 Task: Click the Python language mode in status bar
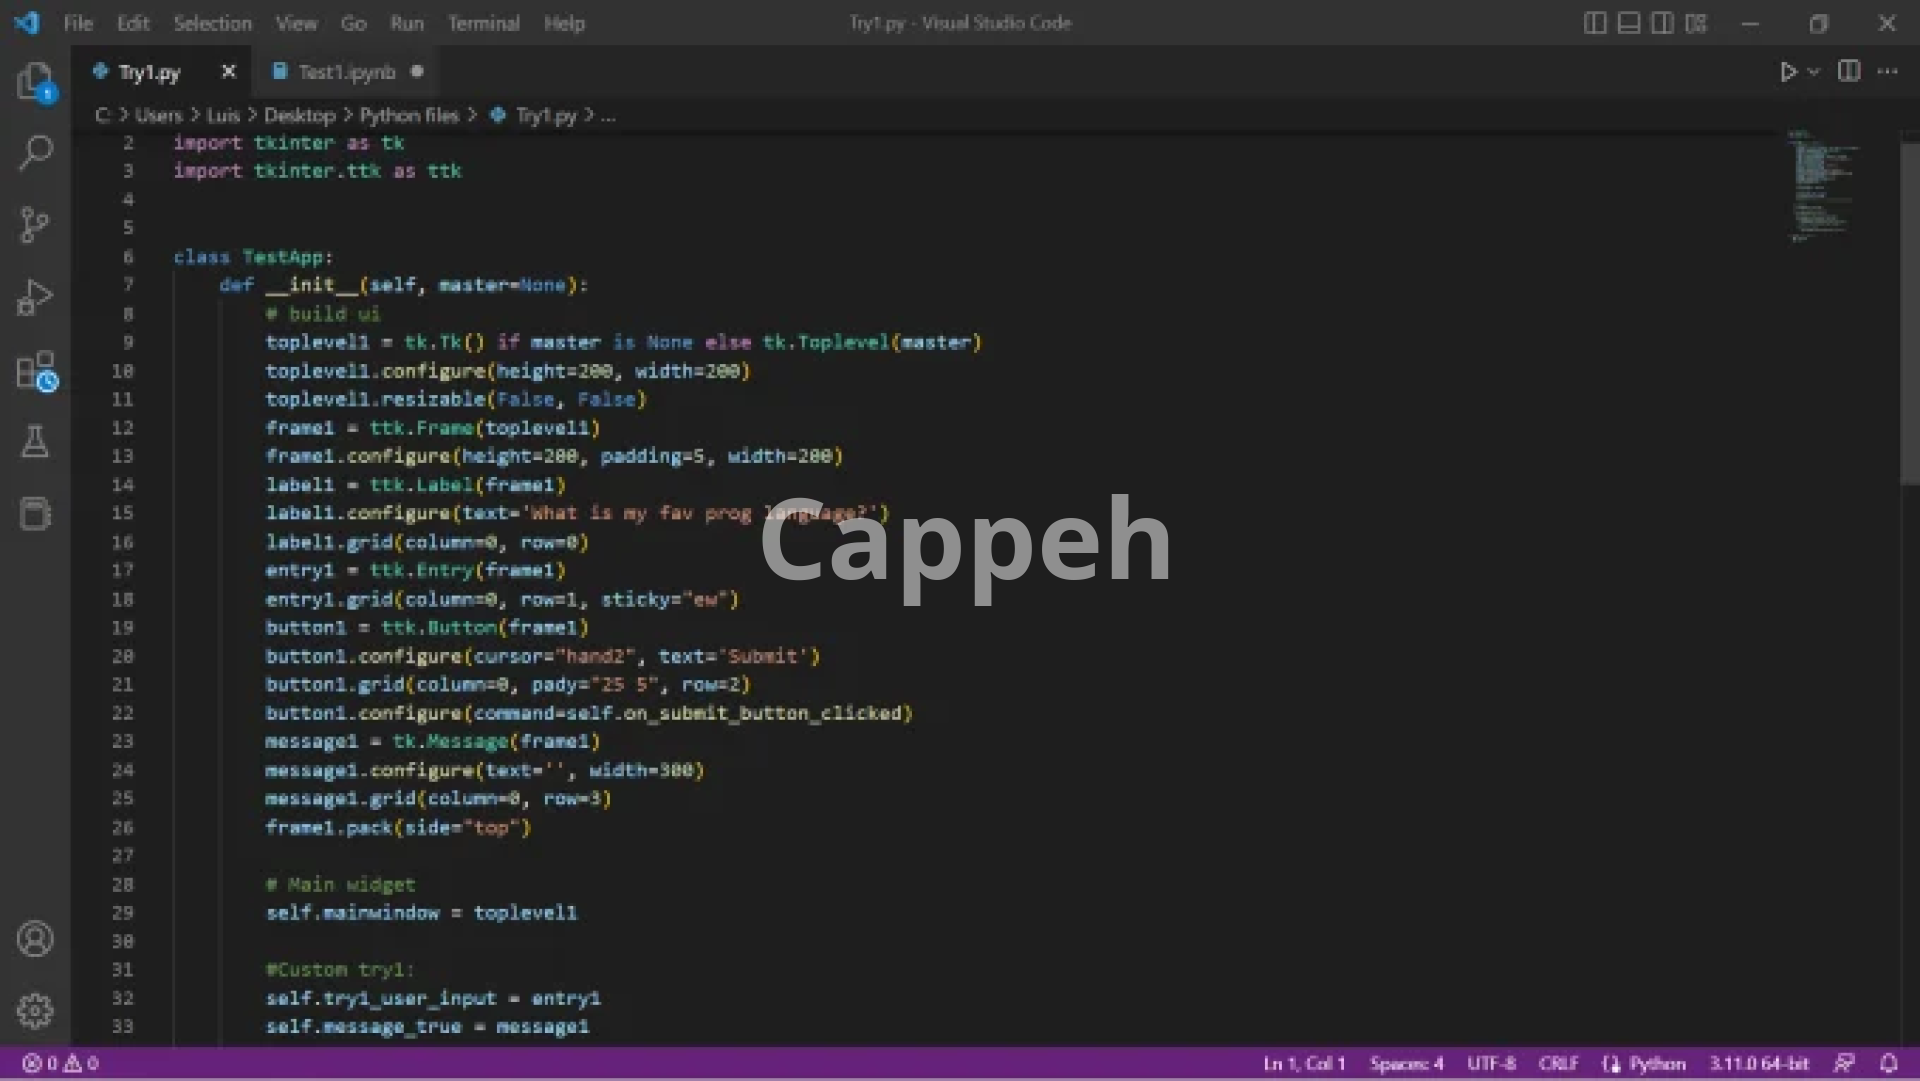click(x=1656, y=1063)
